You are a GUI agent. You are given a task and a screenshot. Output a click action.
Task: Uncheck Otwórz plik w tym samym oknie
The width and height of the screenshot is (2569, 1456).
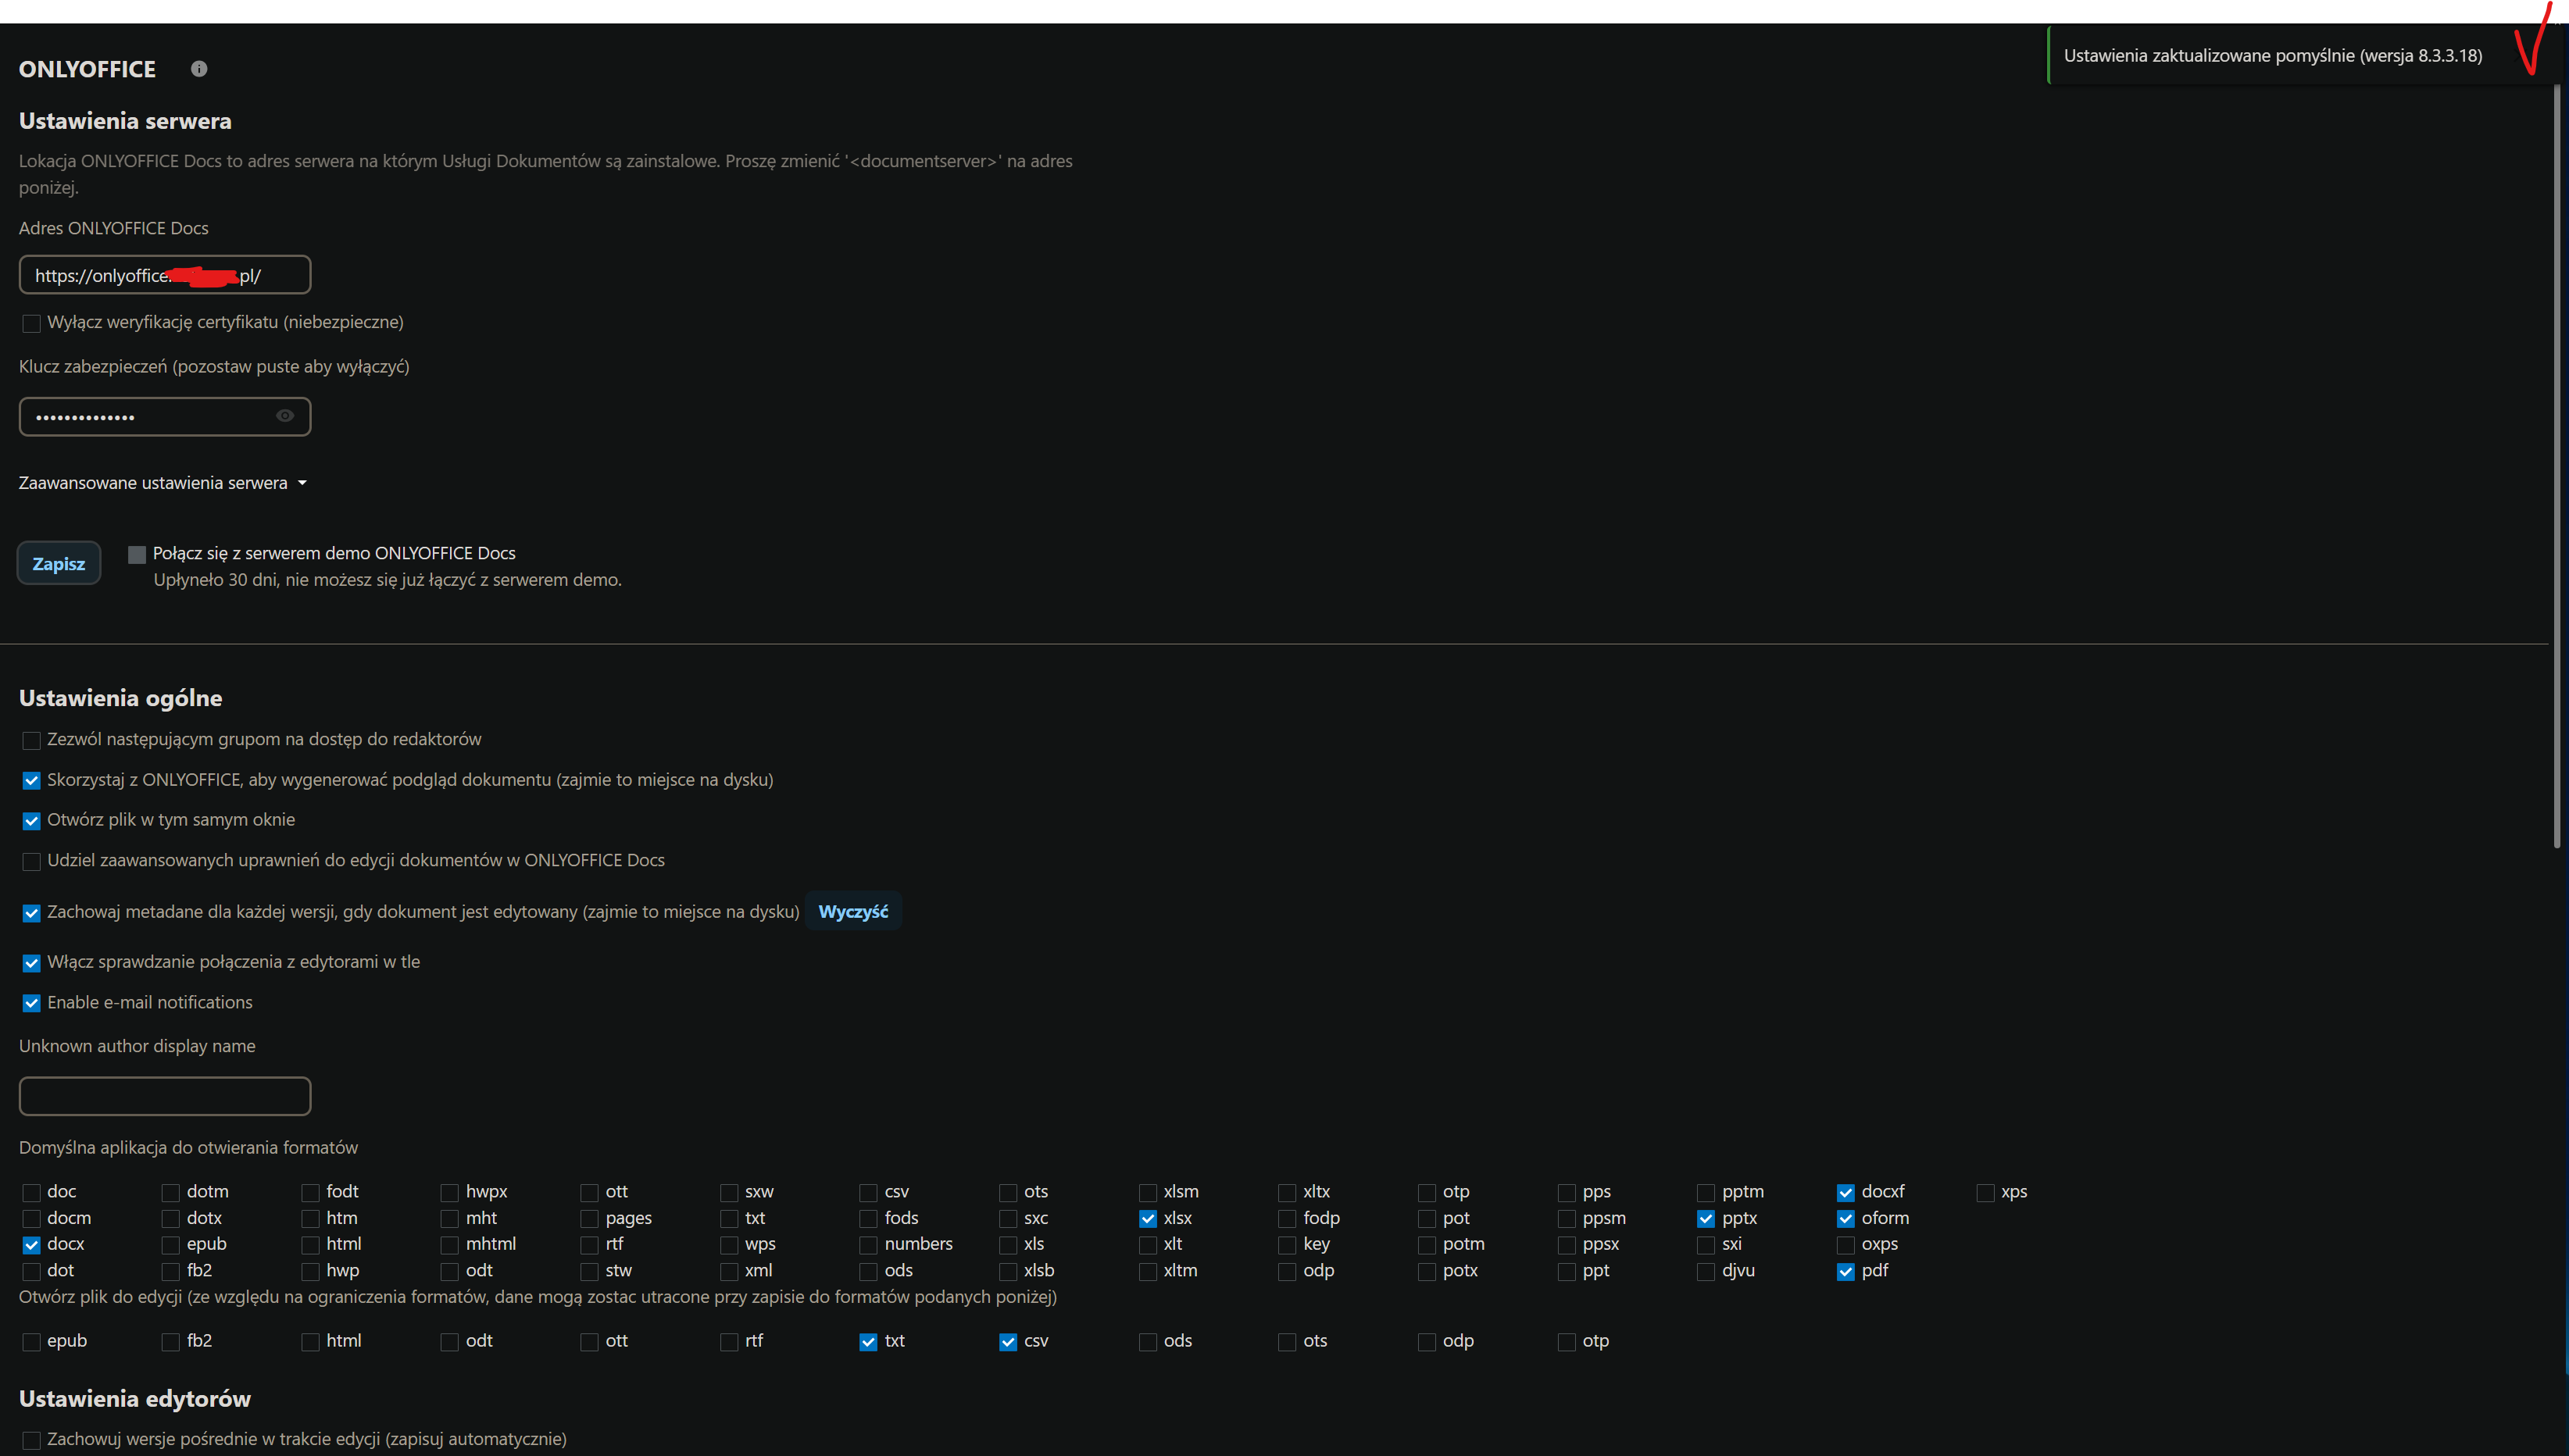(32, 820)
